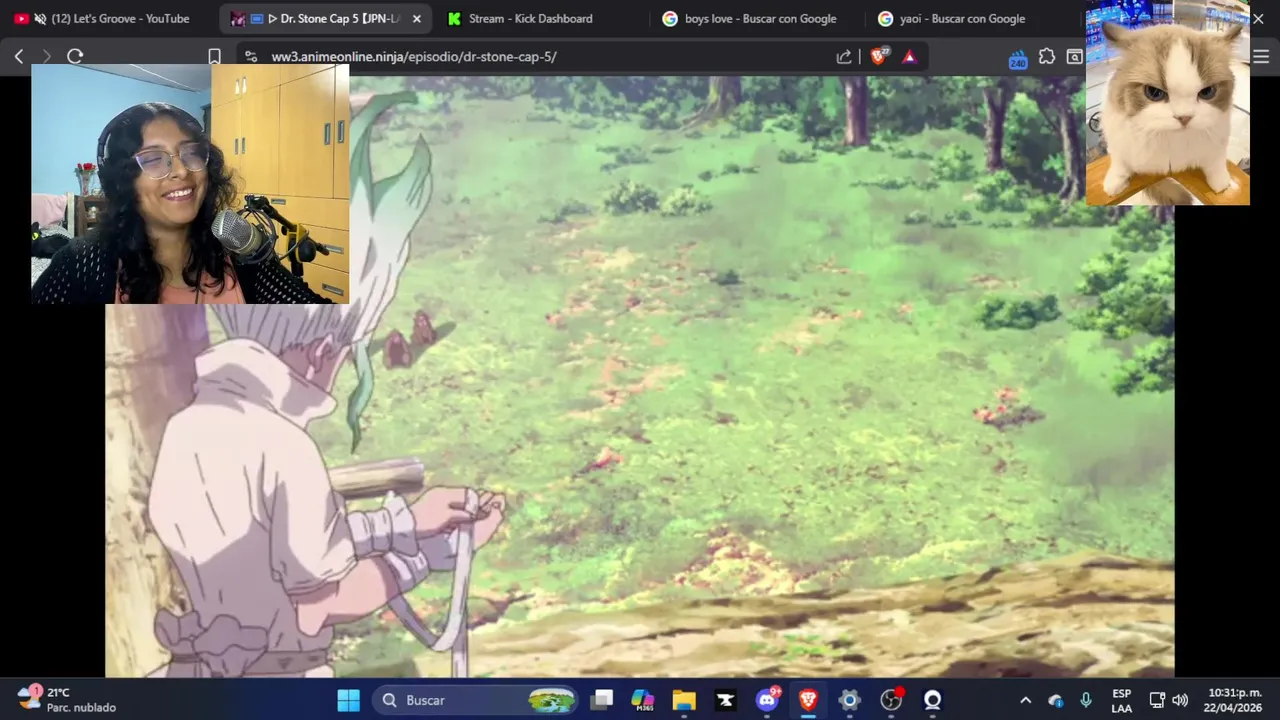Open OBS Studio from the taskbar
The width and height of the screenshot is (1280, 720).
click(x=891, y=700)
